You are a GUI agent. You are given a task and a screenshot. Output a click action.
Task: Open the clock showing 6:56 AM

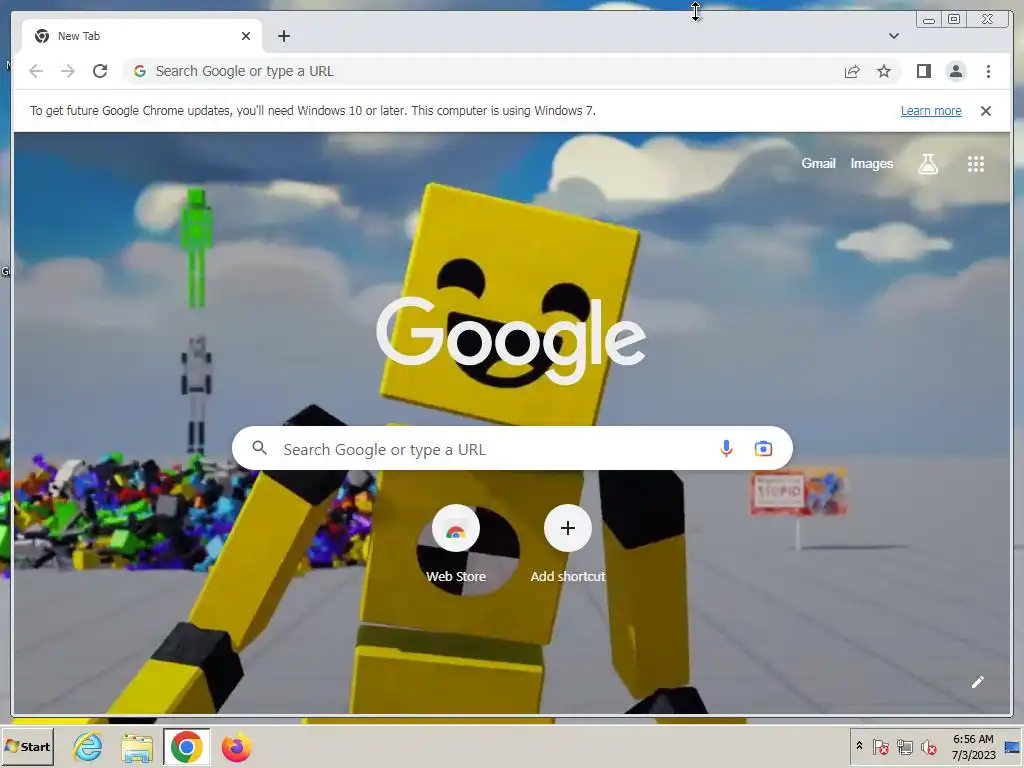tap(973, 746)
